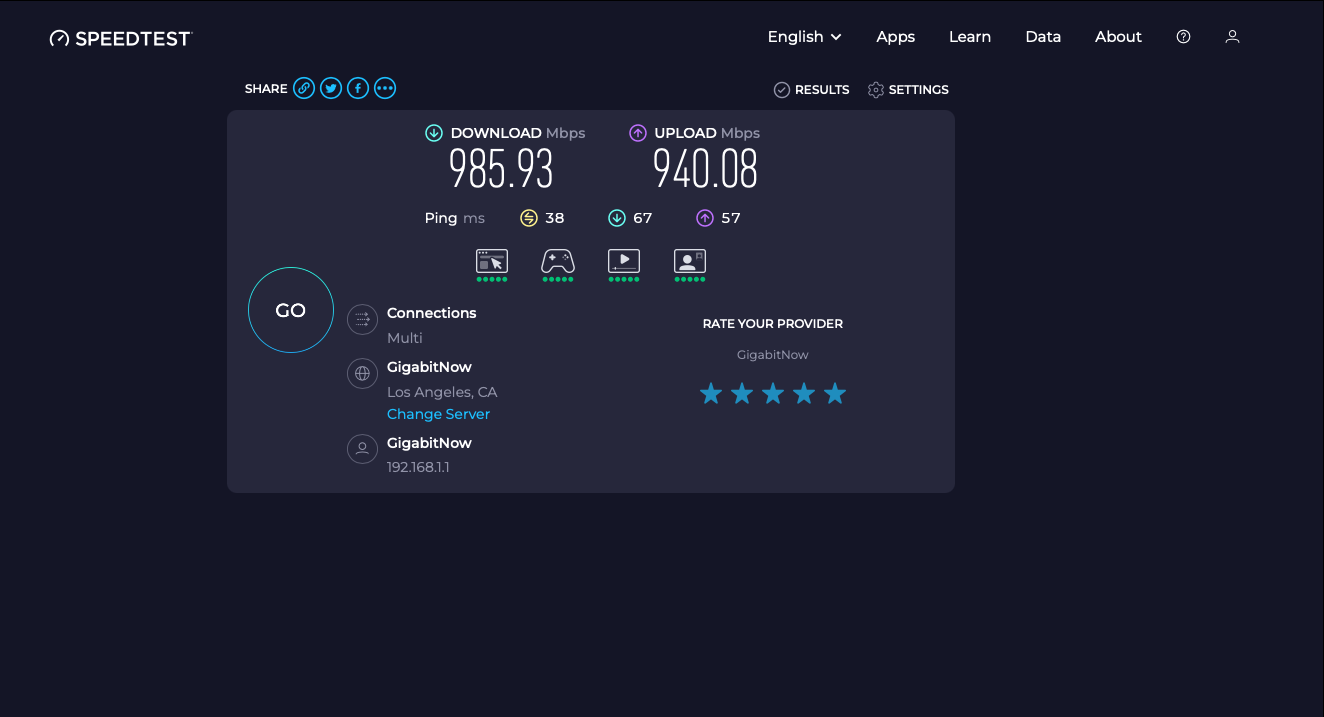Open the RESULTS page
This screenshot has width=1324, height=717.
click(x=811, y=90)
